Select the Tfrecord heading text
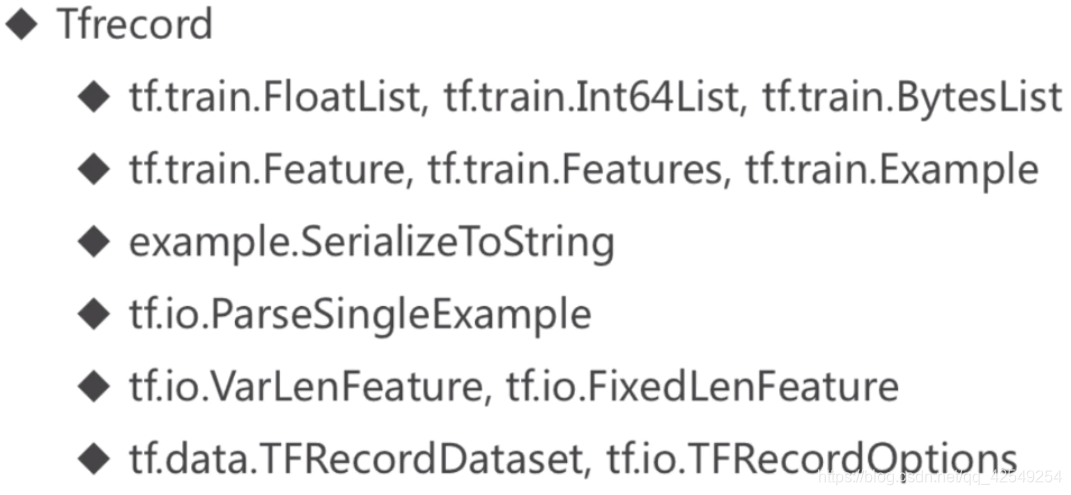This screenshot has height=495, width=1071. pyautogui.click(x=135, y=25)
